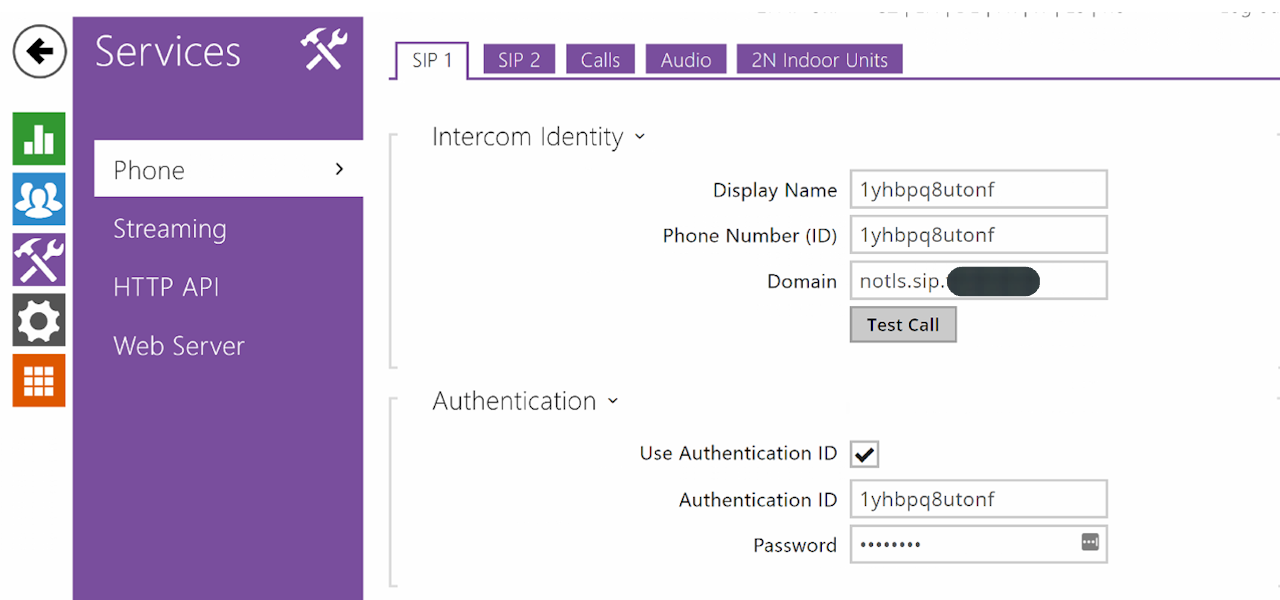
Task: Open the green Status chart icon
Action: pyautogui.click(x=39, y=139)
